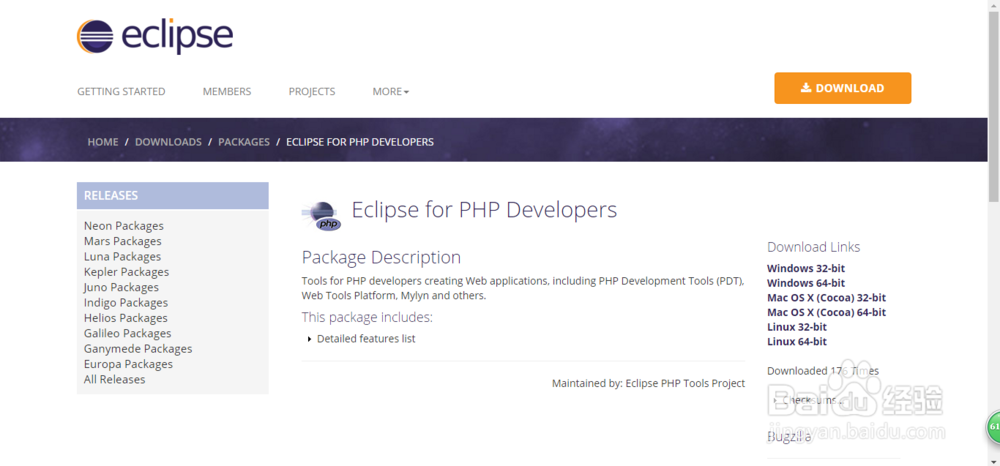
Task: Open Juno Packages release
Action: [x=121, y=287]
